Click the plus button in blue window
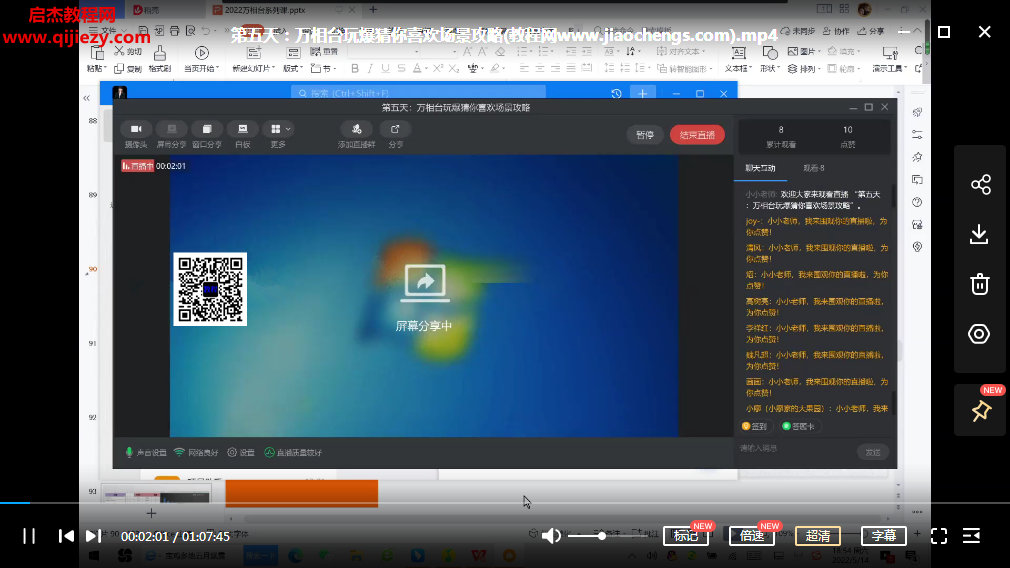 643,93
